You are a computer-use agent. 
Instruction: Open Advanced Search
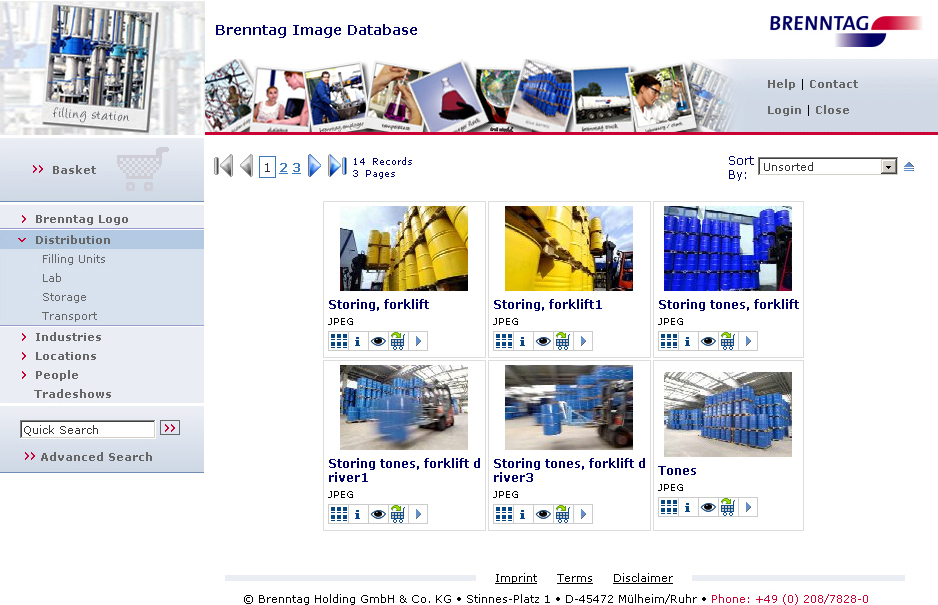click(96, 457)
